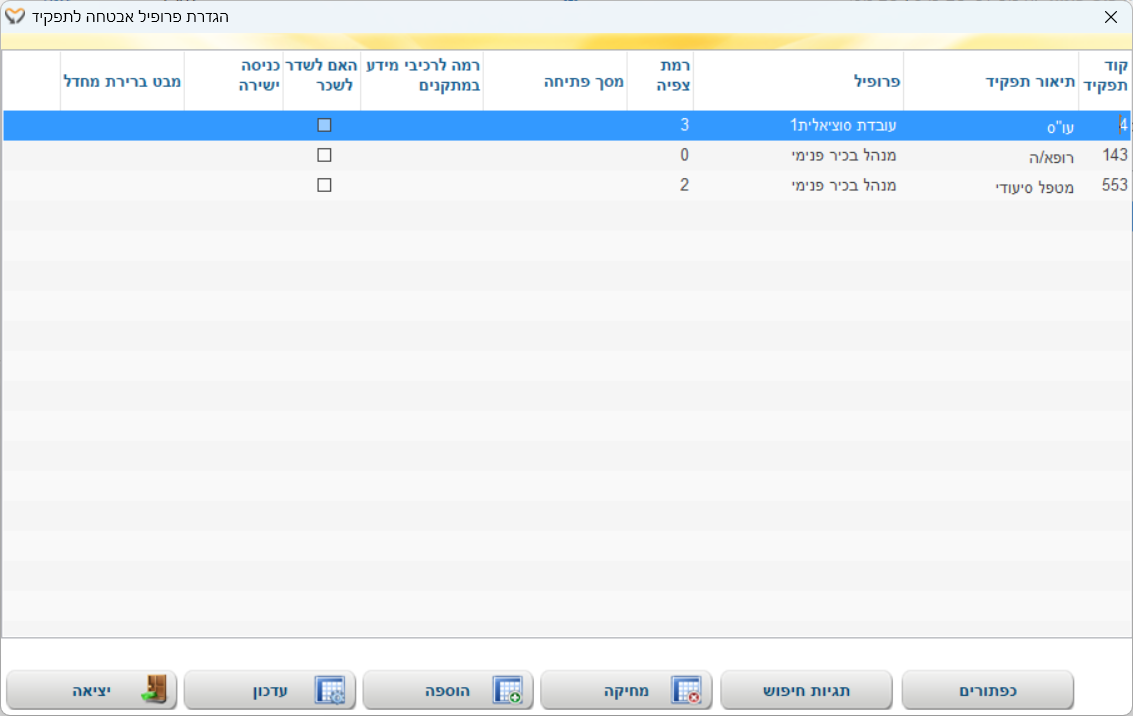This screenshot has height=716, width=1133.
Task: Click the door icon on the יציאה button
Action: coord(154,690)
